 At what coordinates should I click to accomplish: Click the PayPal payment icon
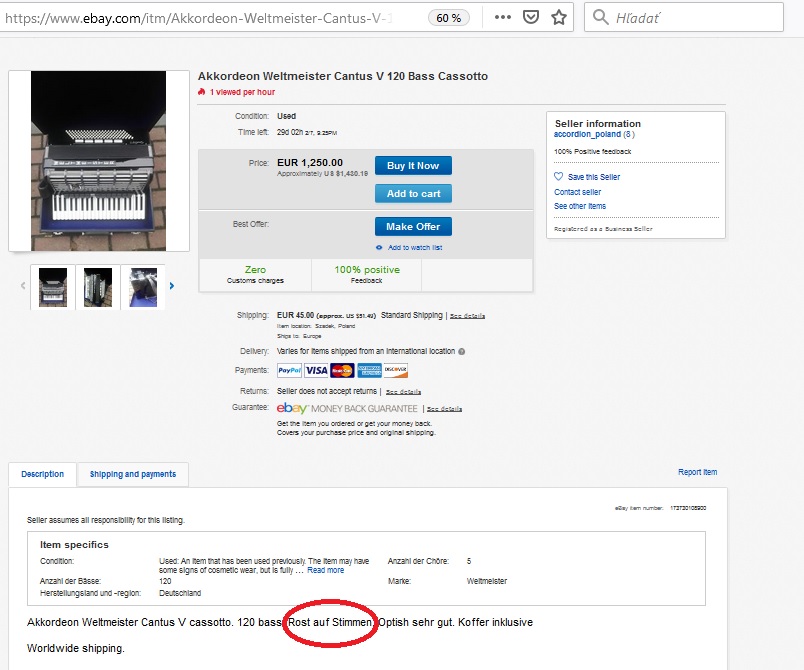click(290, 370)
